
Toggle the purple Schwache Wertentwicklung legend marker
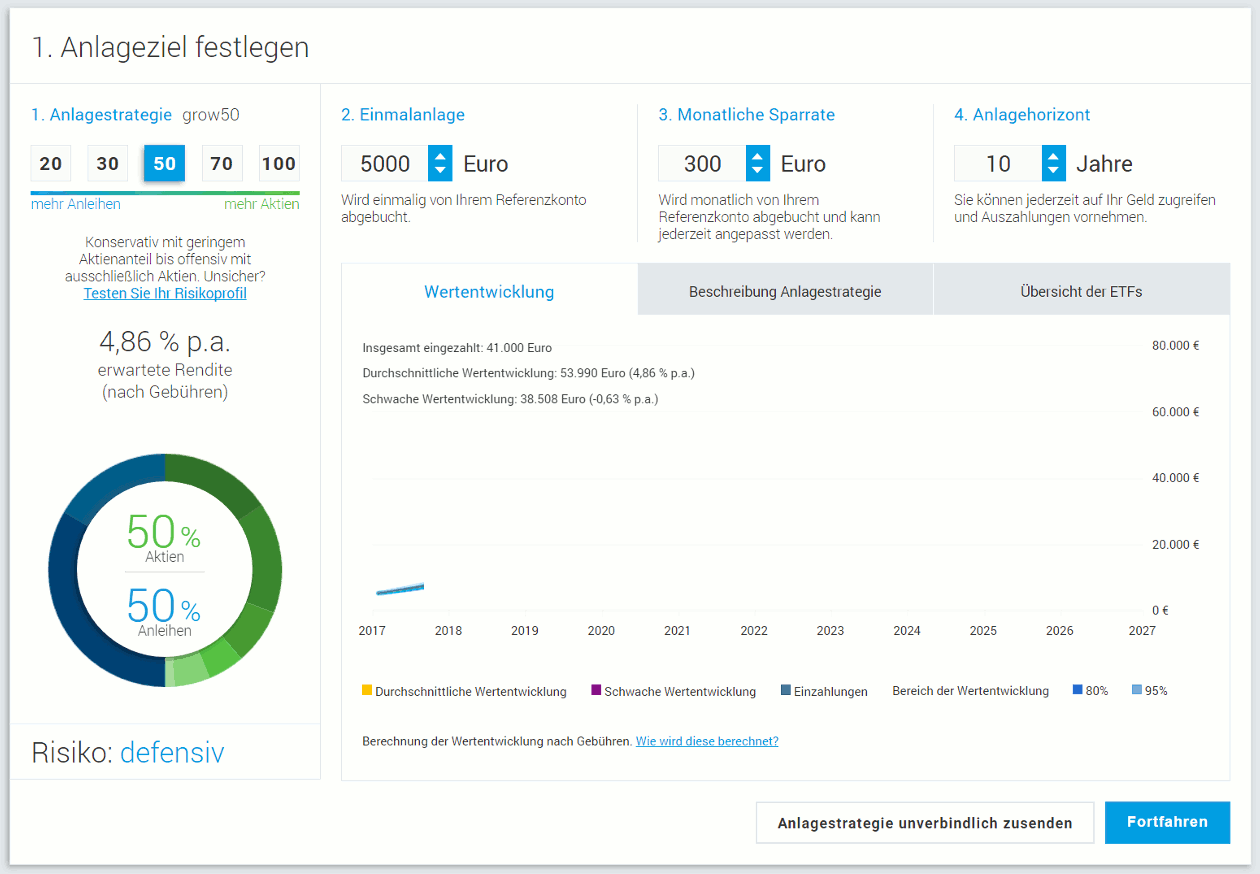pyautogui.click(x=597, y=690)
